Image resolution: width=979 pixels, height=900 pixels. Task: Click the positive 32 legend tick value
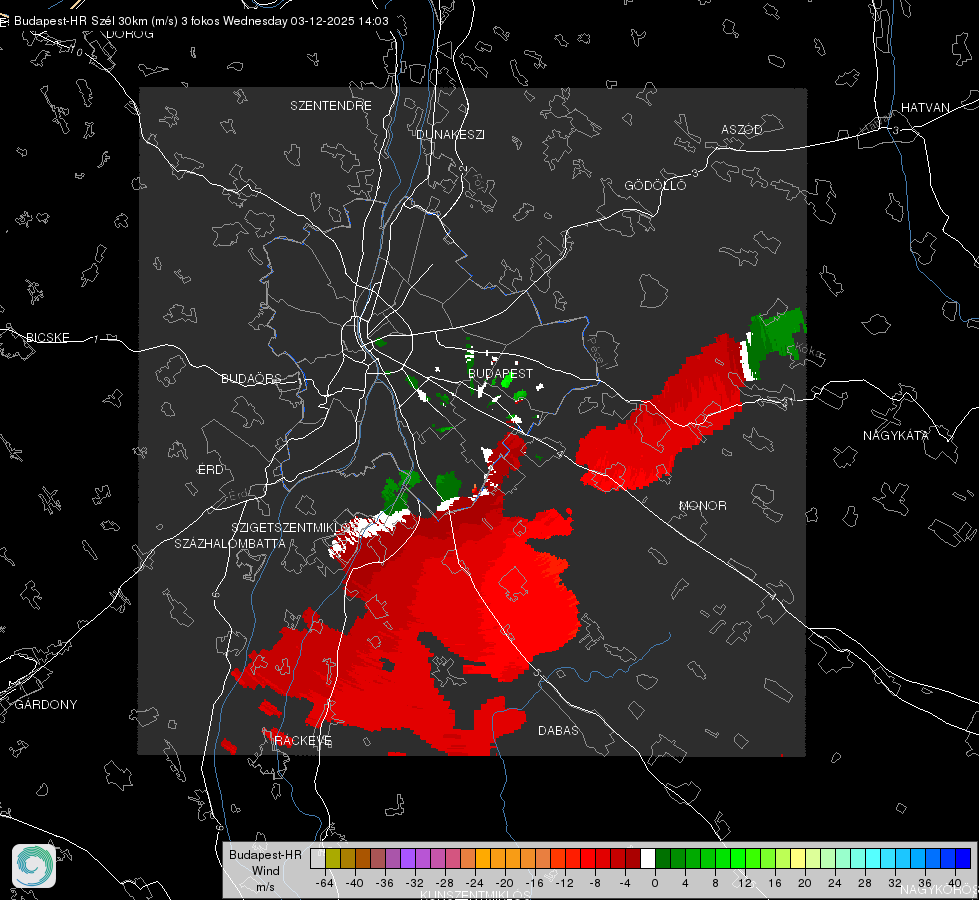pos(895,883)
